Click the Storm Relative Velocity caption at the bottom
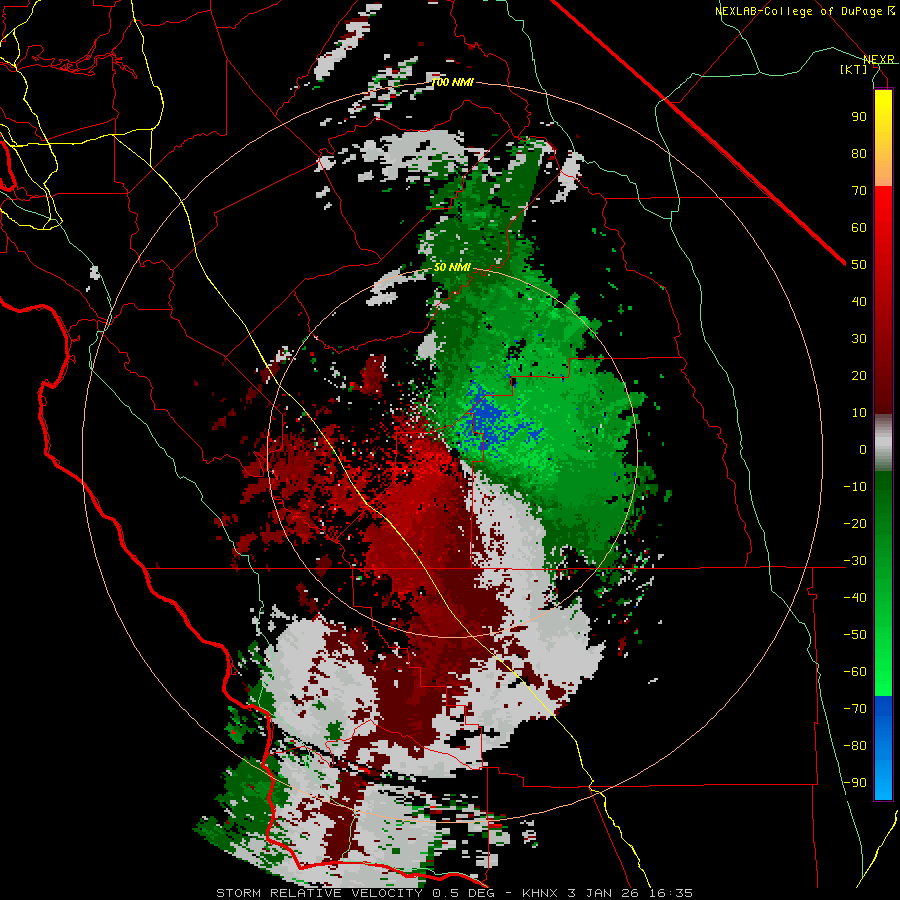The image size is (900, 900). click(454, 893)
